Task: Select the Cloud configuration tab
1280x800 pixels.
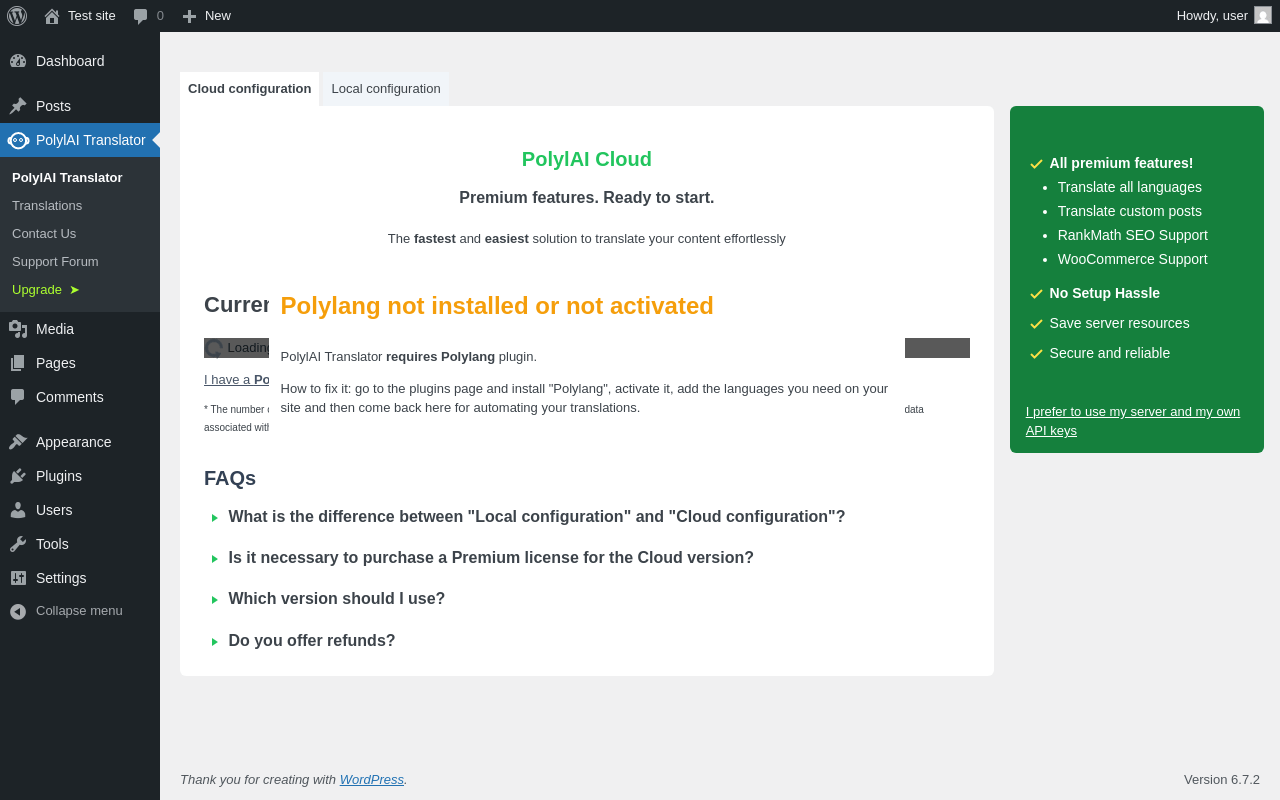Action: [x=250, y=89]
